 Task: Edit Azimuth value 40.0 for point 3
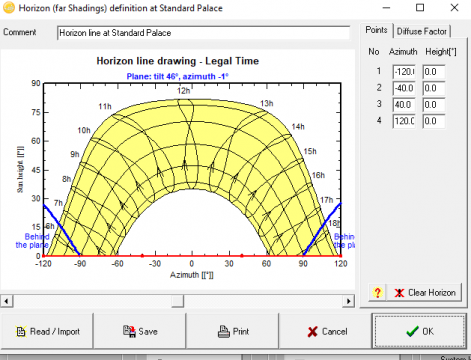(x=404, y=105)
